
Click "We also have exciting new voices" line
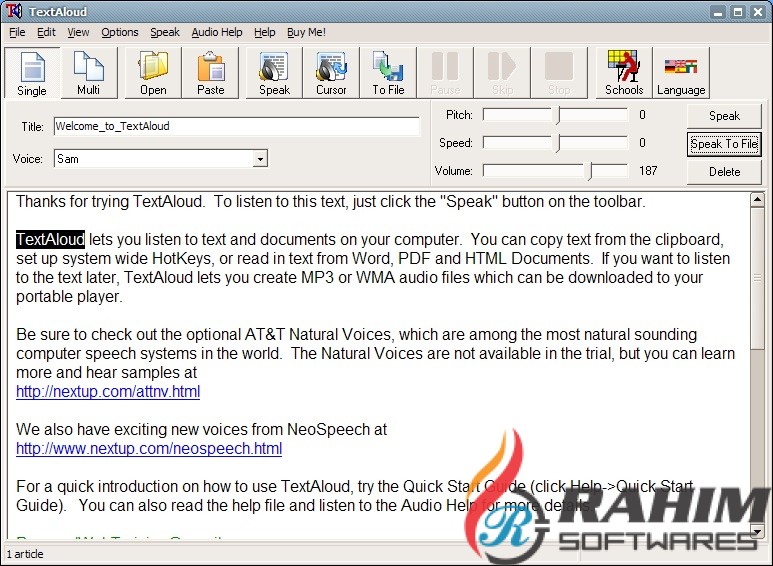[x=202, y=429]
